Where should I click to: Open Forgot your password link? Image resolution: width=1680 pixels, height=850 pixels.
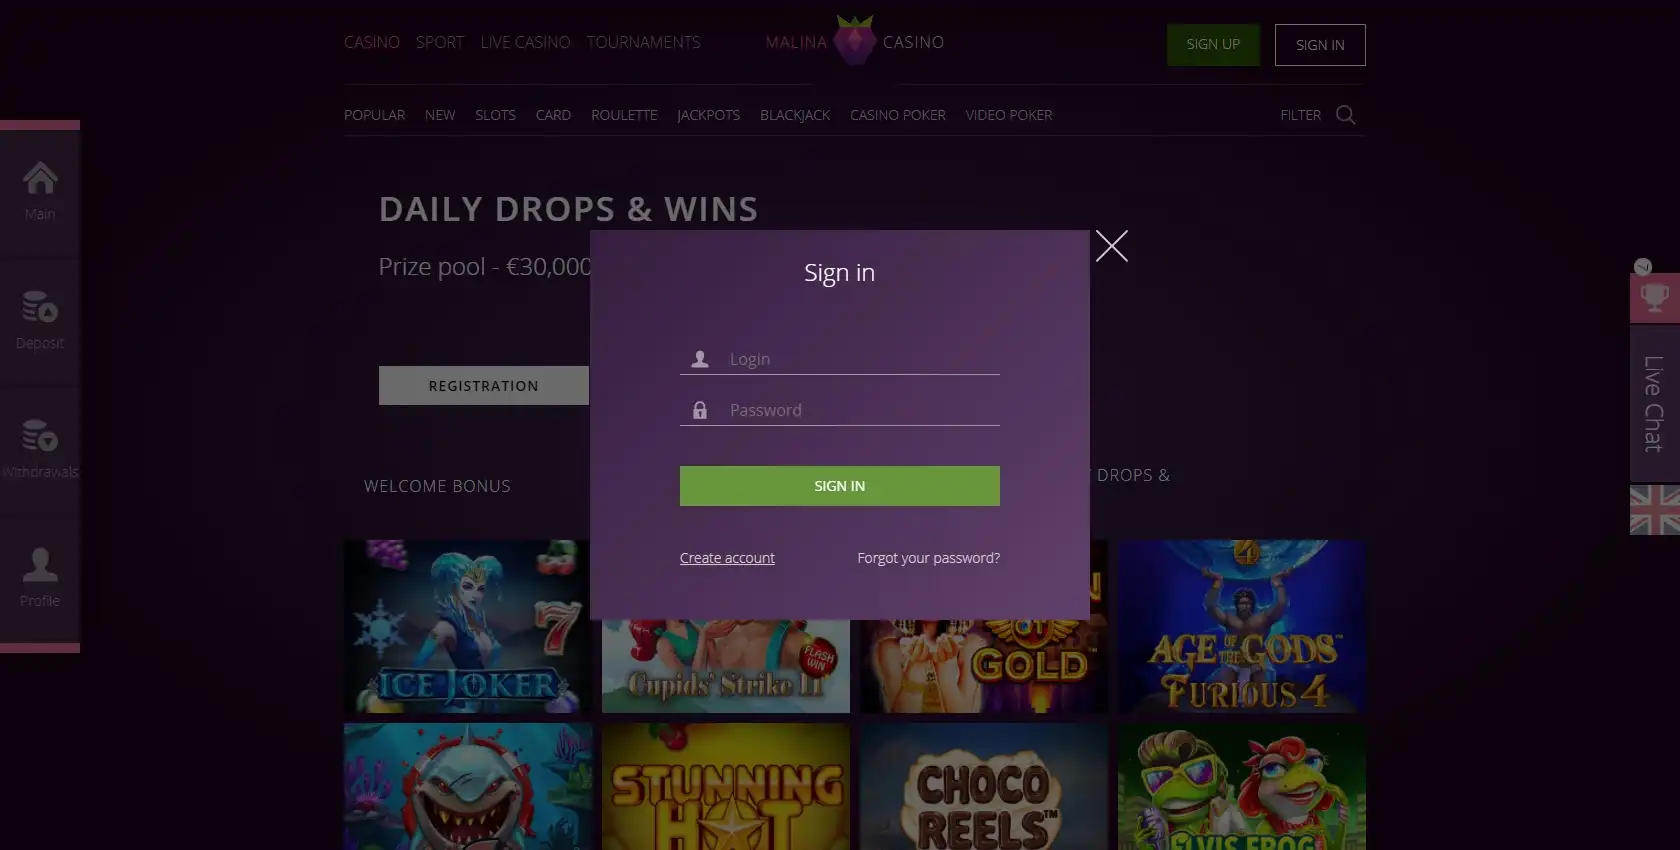click(x=928, y=558)
